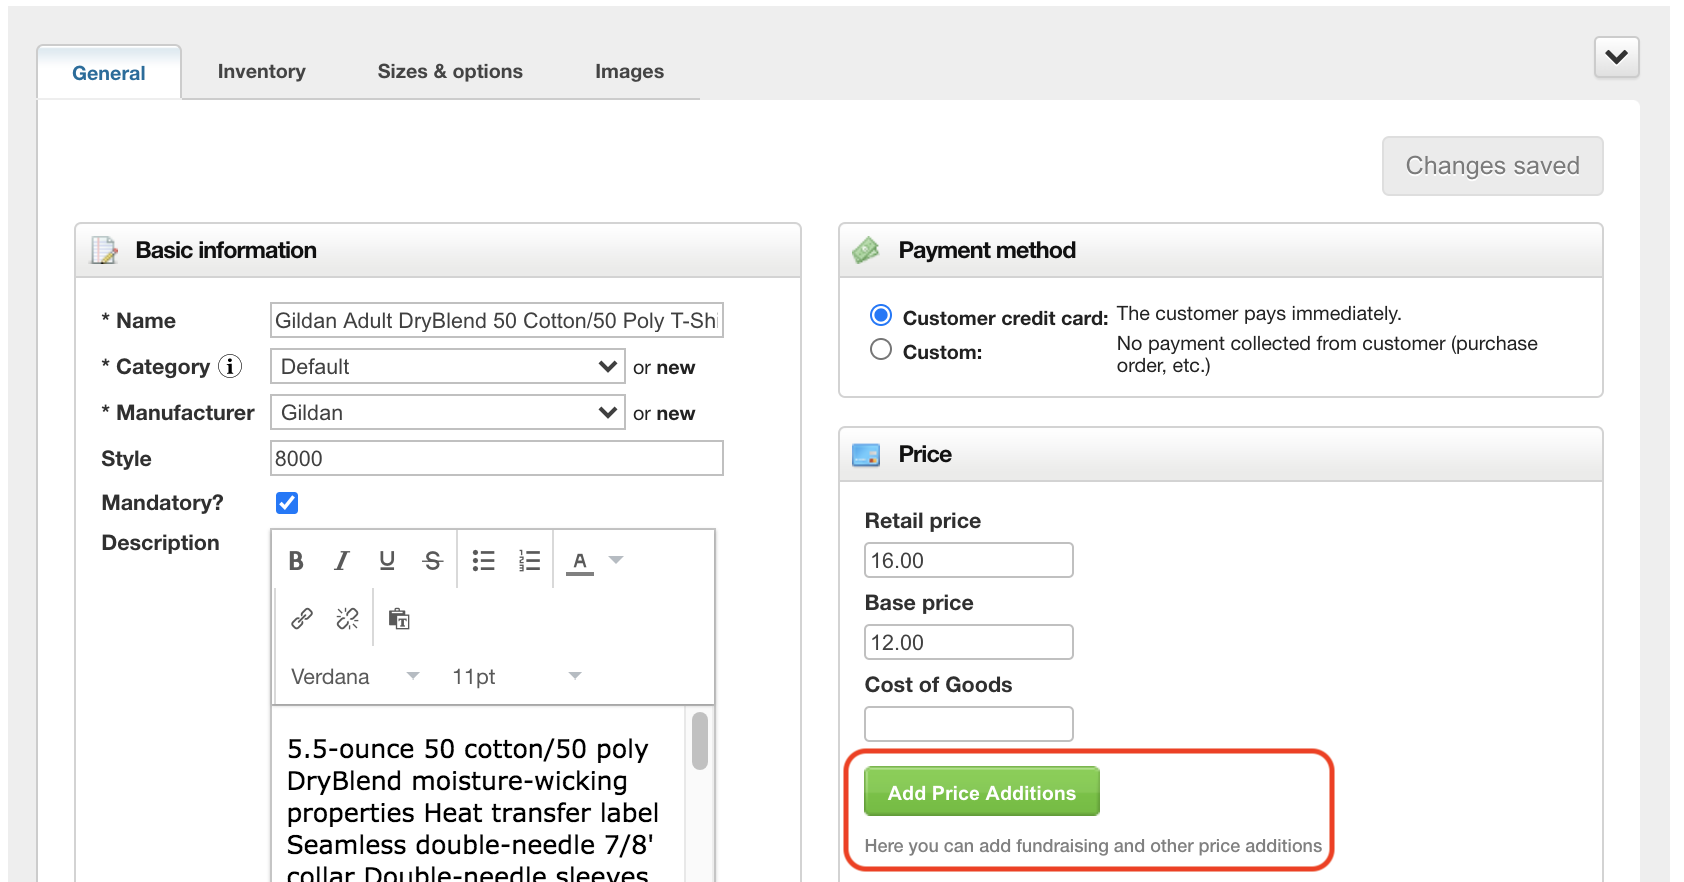
Task: Insert a numbered list
Action: click(529, 561)
